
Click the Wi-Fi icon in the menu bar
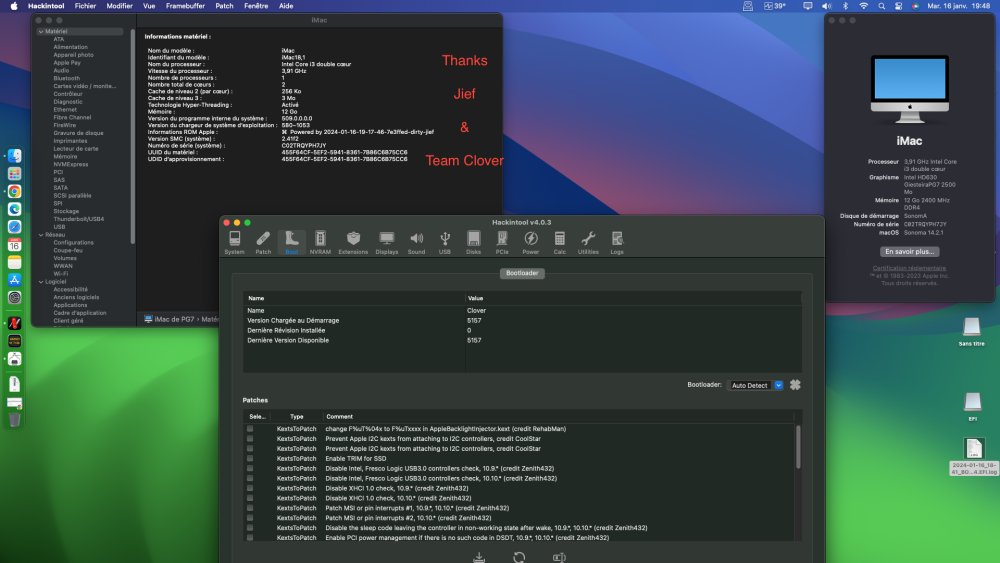[x=864, y=6]
